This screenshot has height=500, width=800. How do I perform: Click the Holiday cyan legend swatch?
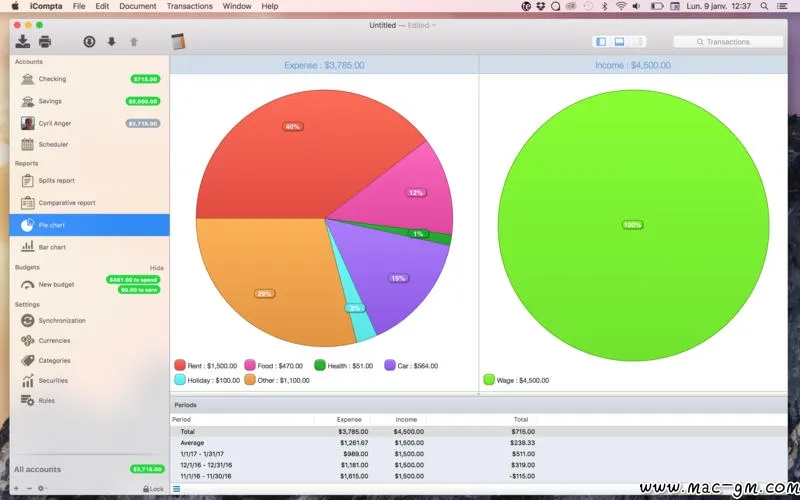(180, 380)
